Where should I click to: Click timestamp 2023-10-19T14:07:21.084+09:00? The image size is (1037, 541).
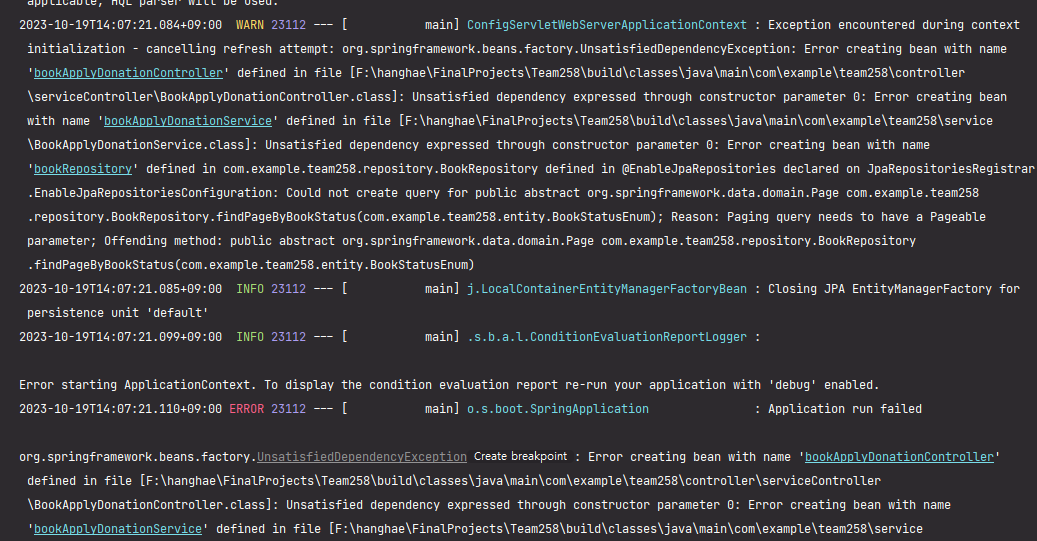120,25
